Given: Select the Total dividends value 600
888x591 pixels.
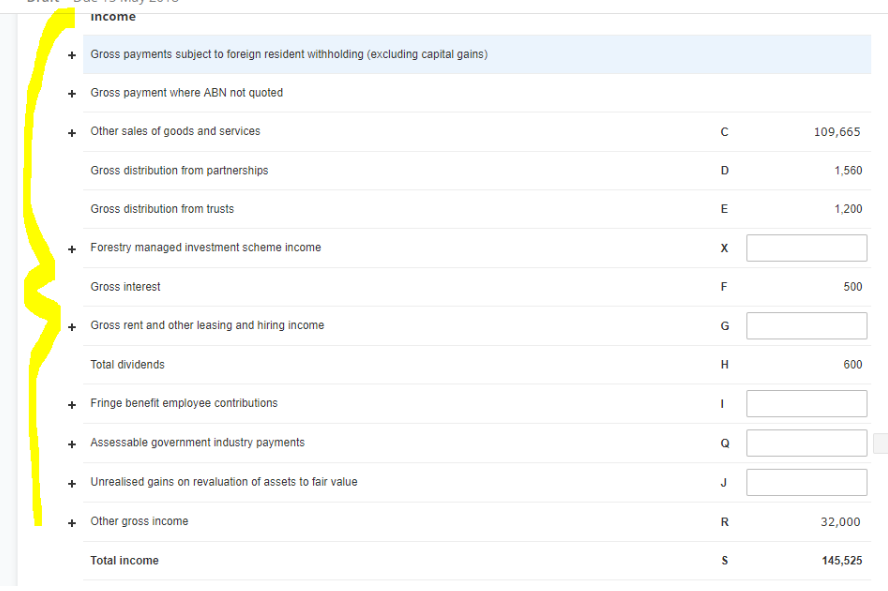Looking at the screenshot, I should [853, 365].
